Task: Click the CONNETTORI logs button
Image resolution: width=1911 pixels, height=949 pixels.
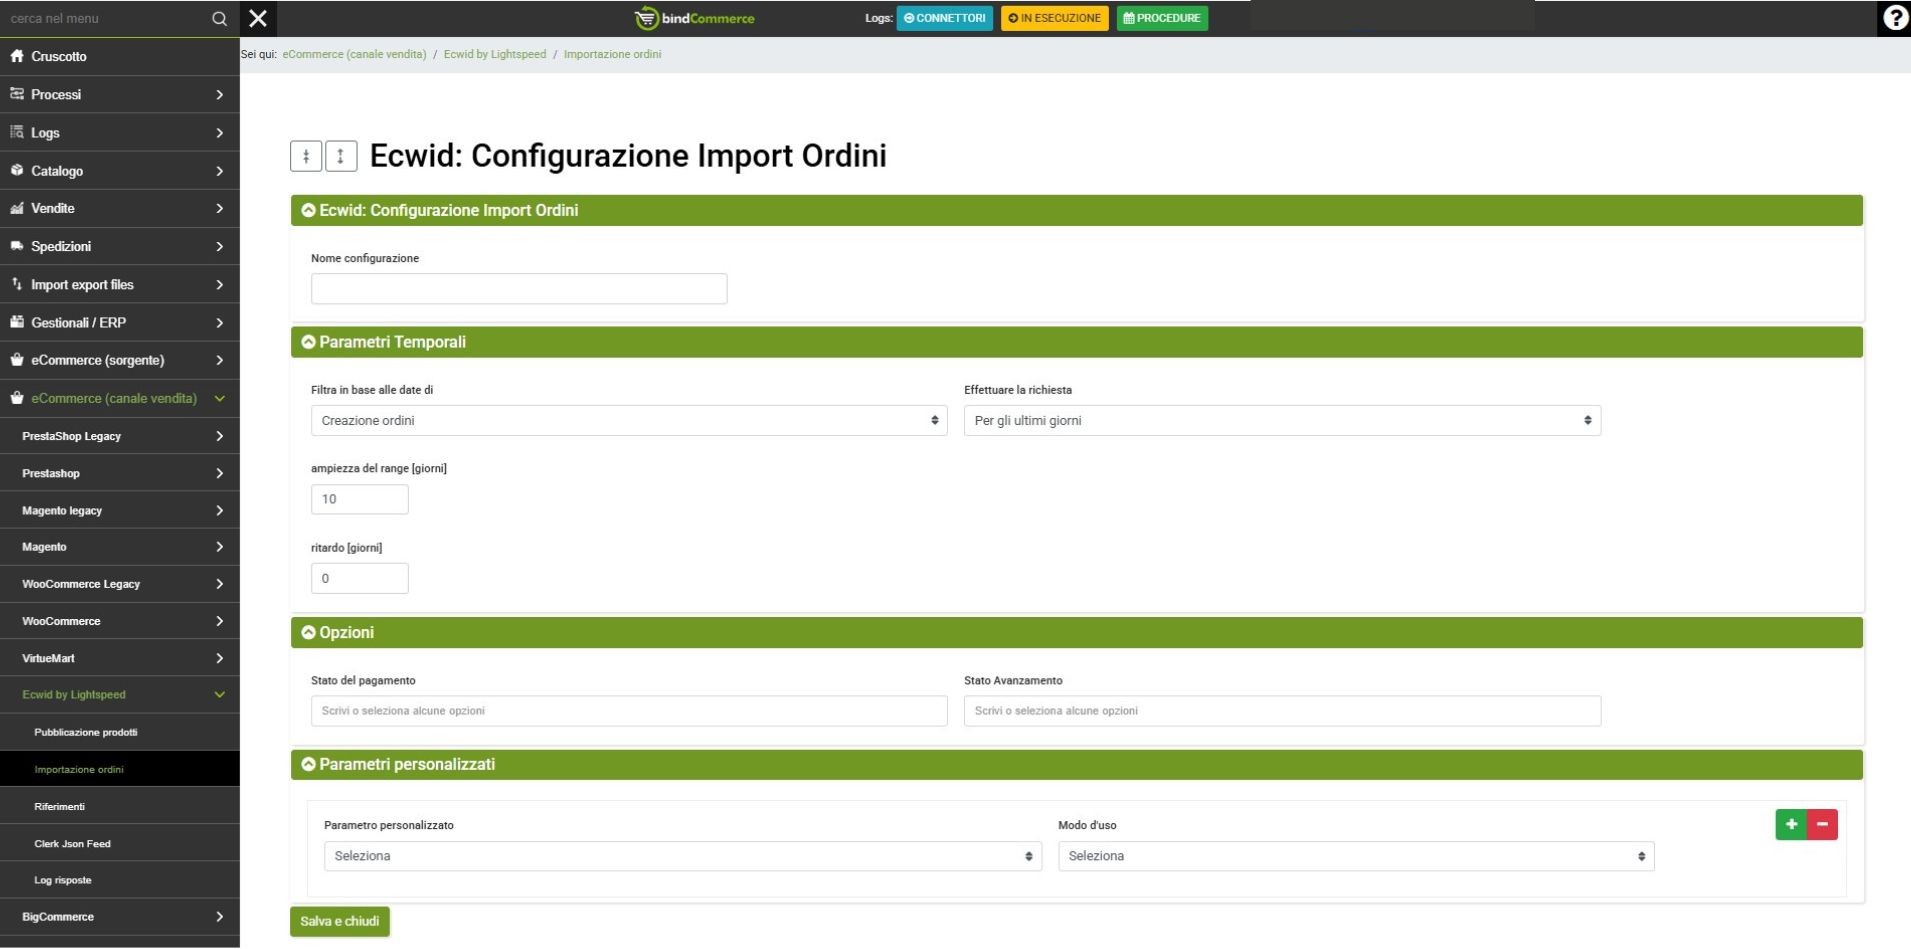Action: [944, 18]
